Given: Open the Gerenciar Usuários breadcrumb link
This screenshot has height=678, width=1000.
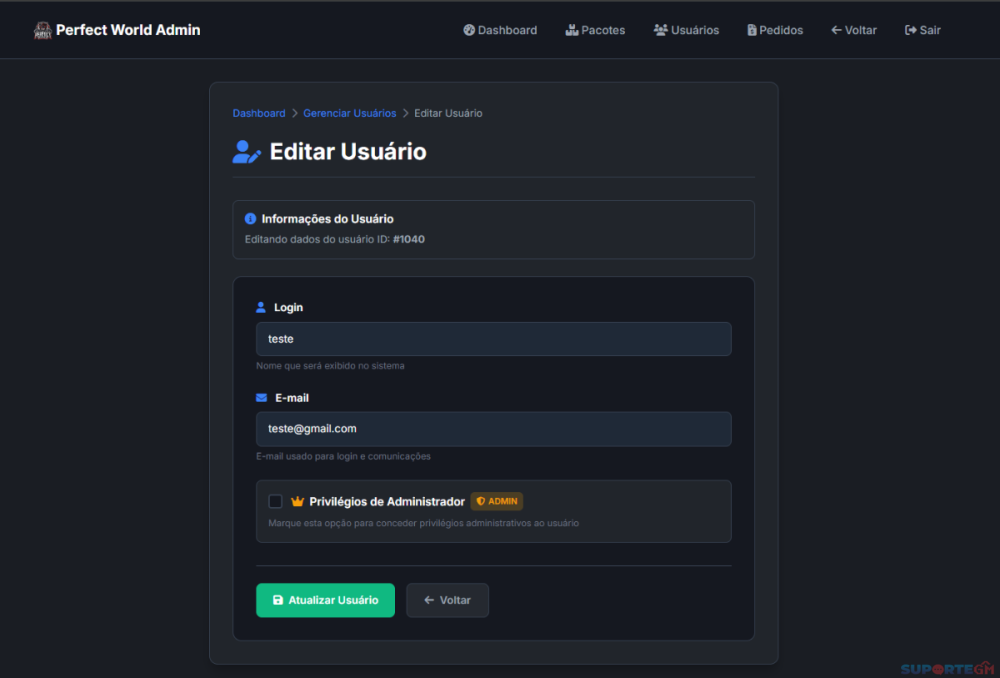Looking at the screenshot, I should (349, 114).
